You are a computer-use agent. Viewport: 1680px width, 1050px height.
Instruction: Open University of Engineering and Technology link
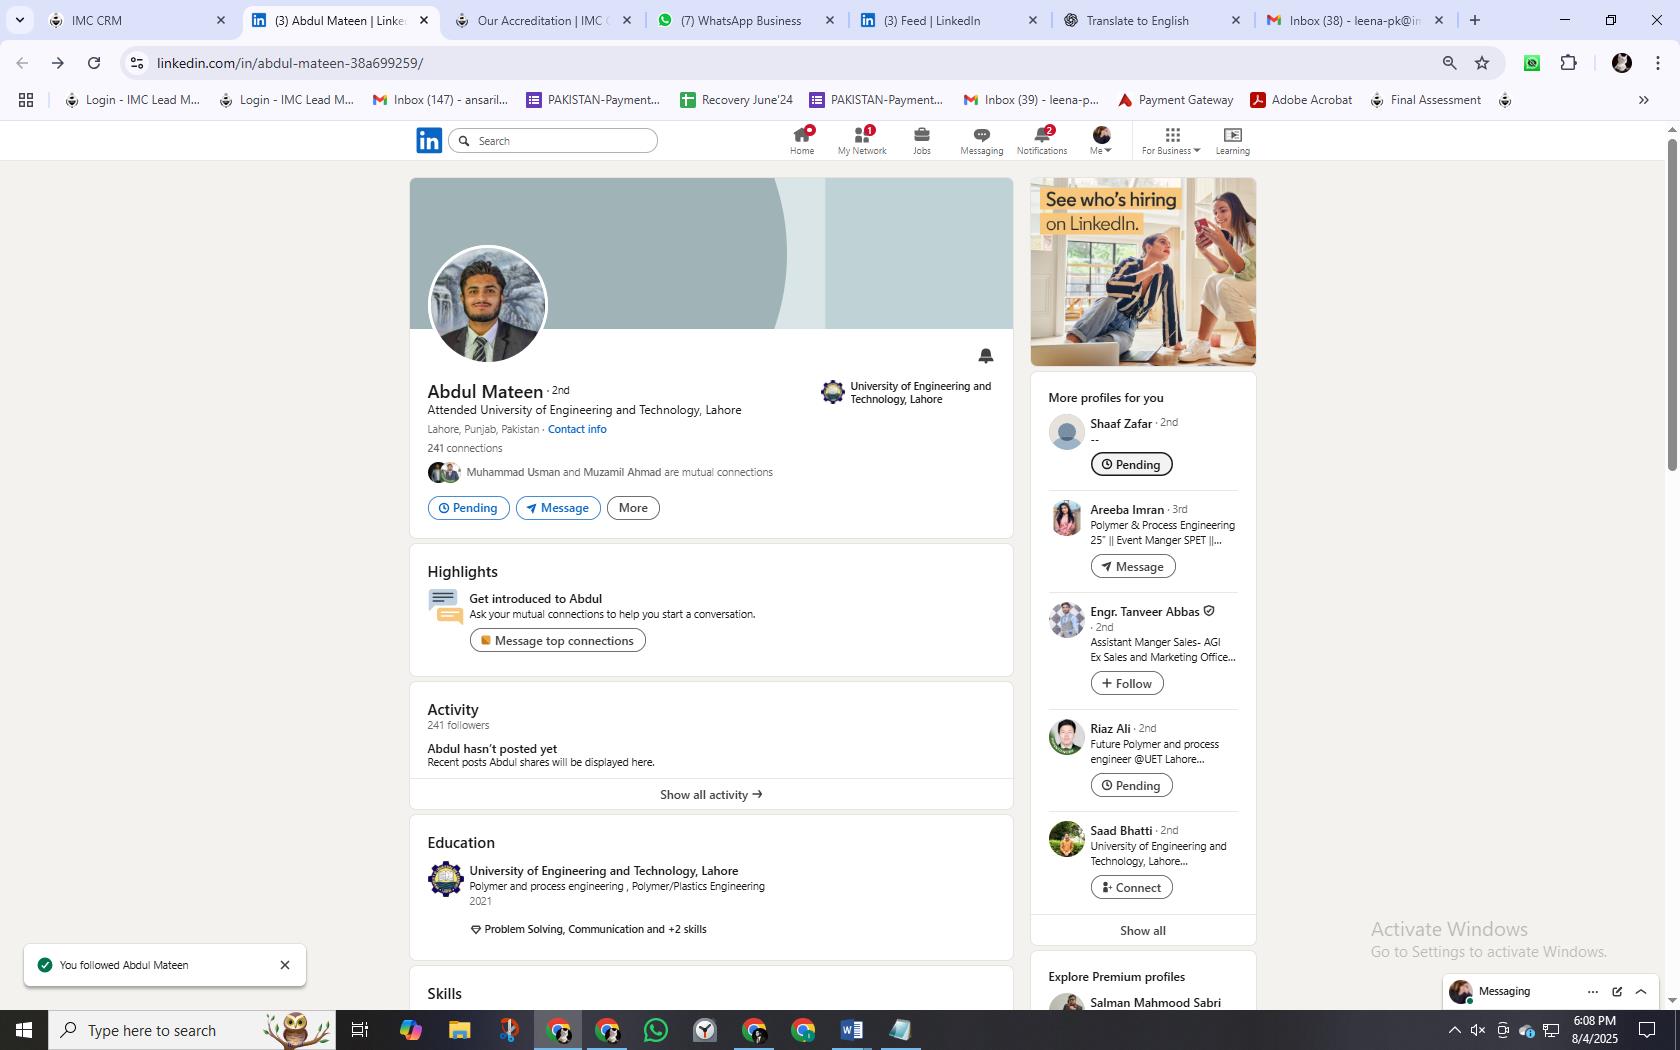[x=907, y=393]
